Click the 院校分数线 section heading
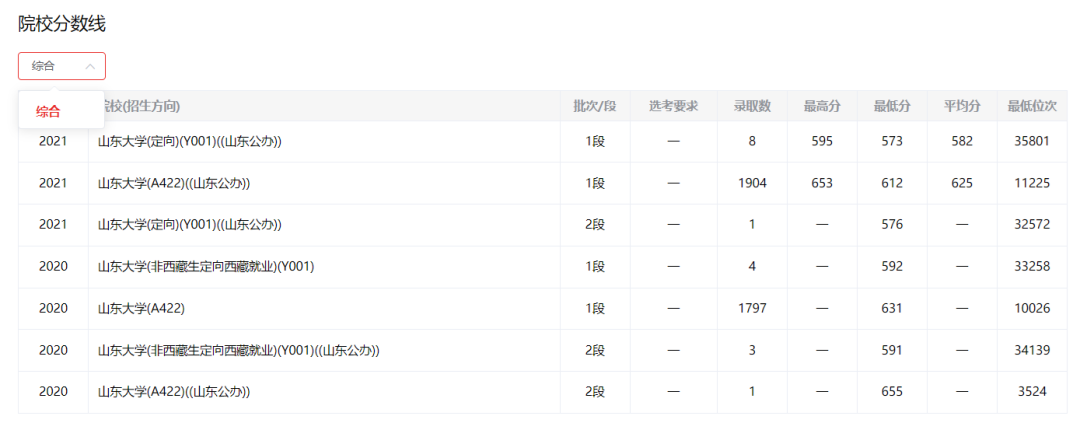 (x=62, y=24)
